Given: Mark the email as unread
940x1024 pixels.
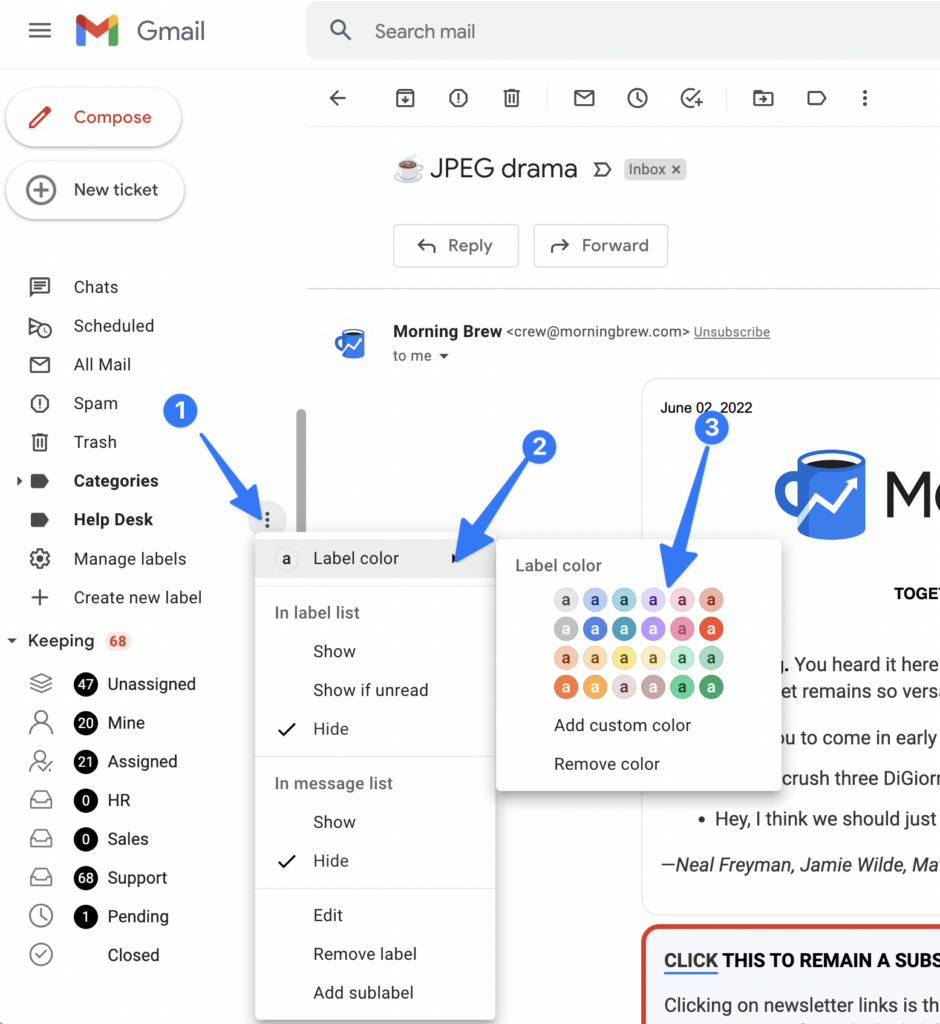Looking at the screenshot, I should [x=584, y=98].
